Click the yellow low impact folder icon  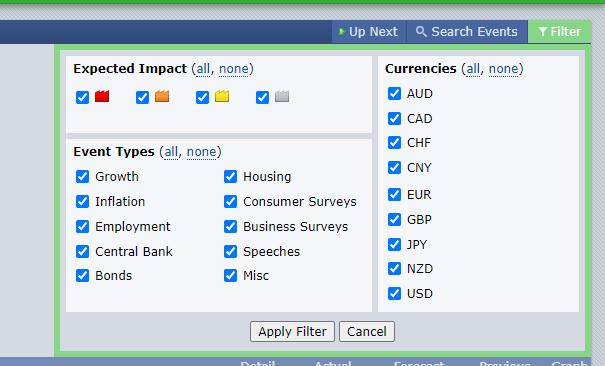click(222, 96)
